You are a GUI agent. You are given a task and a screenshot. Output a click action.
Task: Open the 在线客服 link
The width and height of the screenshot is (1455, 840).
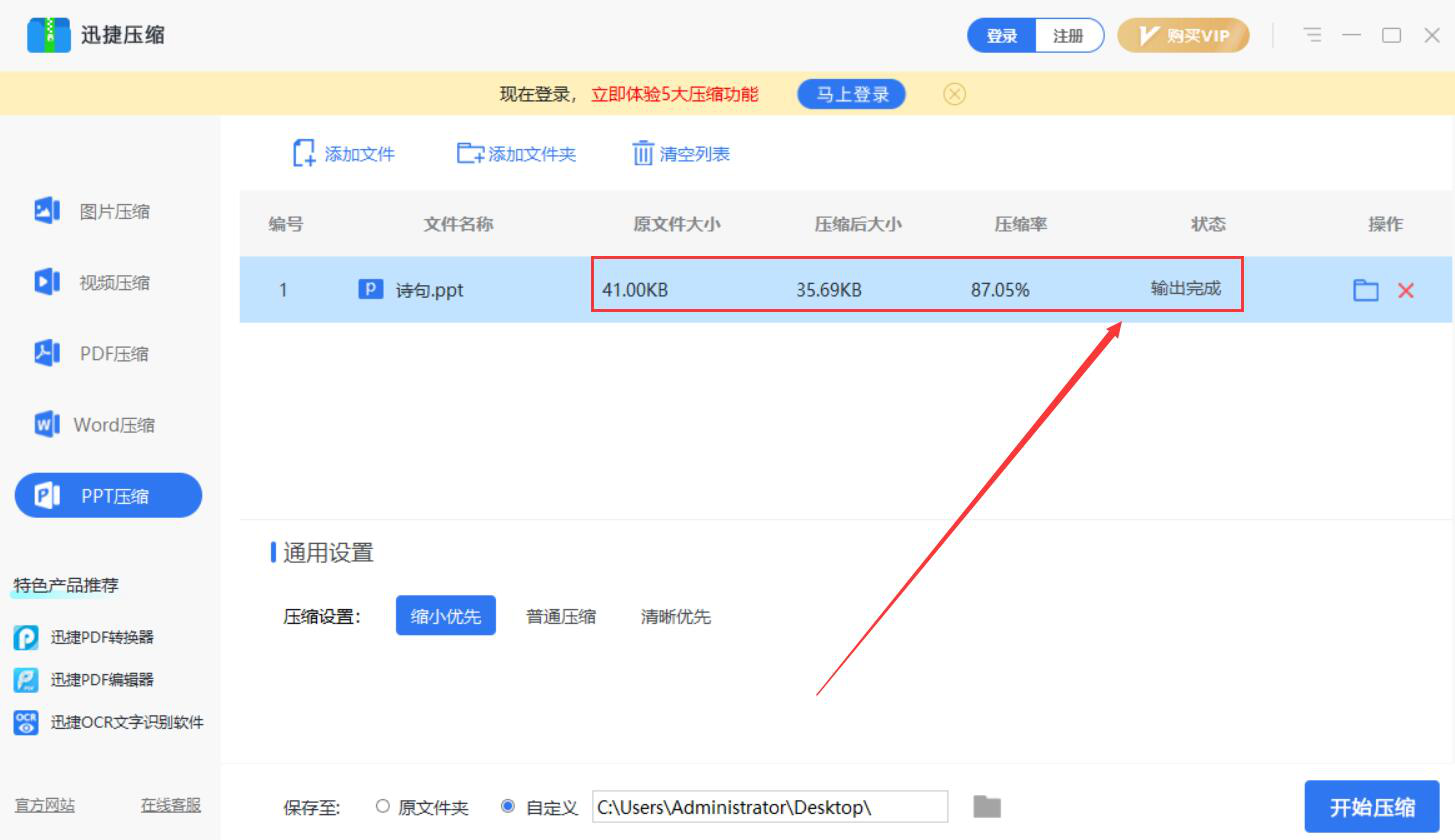click(x=171, y=805)
